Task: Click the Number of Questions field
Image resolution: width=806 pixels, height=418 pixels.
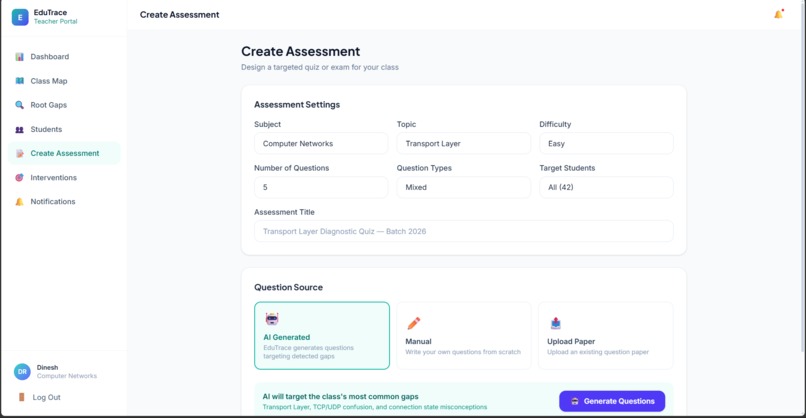Action: click(321, 187)
